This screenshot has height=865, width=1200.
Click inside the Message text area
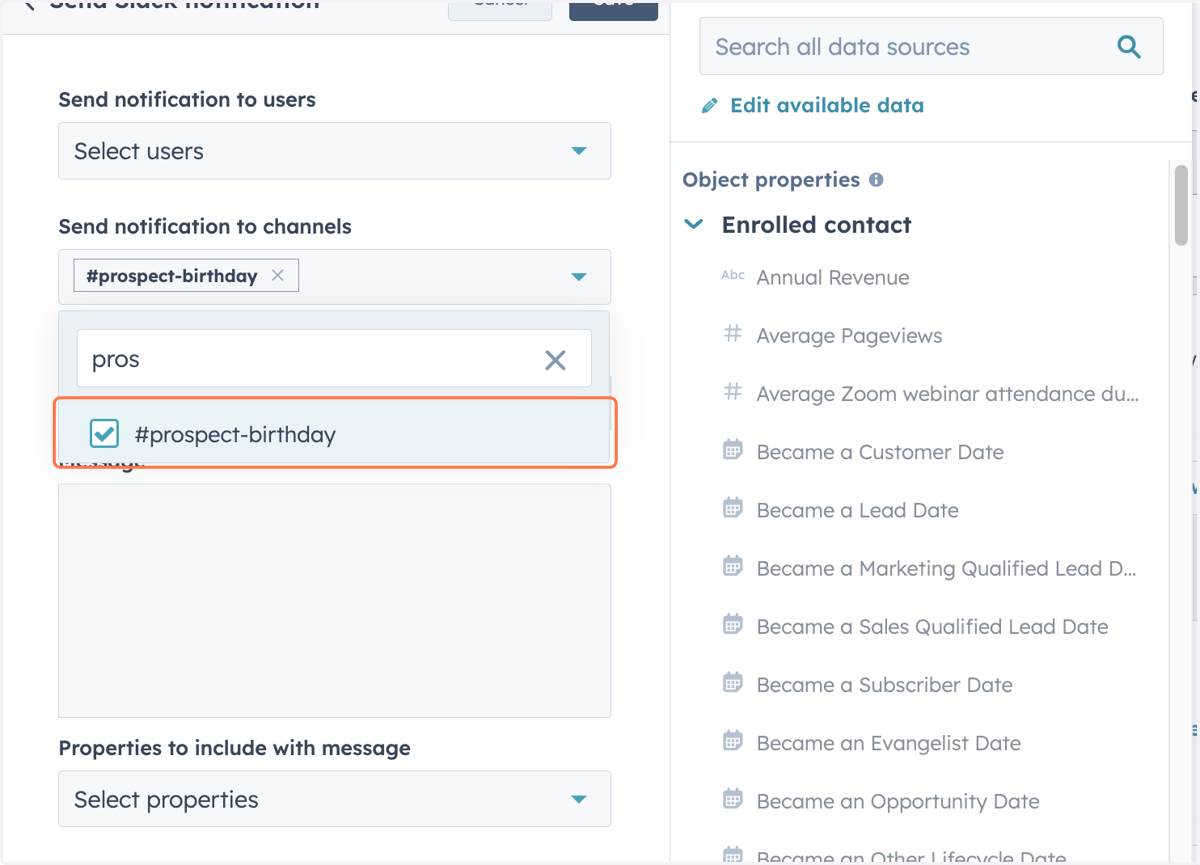(x=334, y=600)
